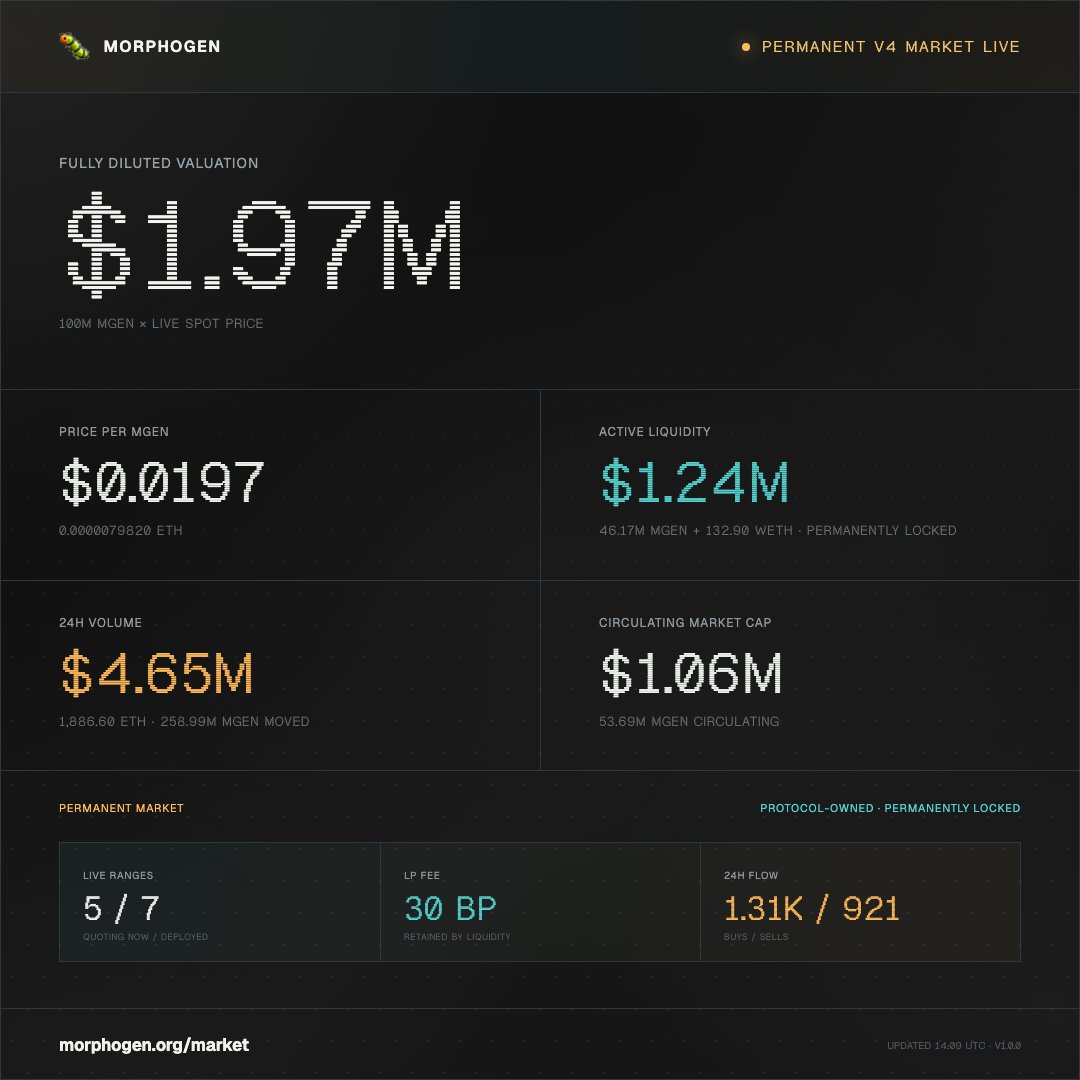Click the '24H FLOW' label
This screenshot has height=1080, width=1080.
click(751, 875)
